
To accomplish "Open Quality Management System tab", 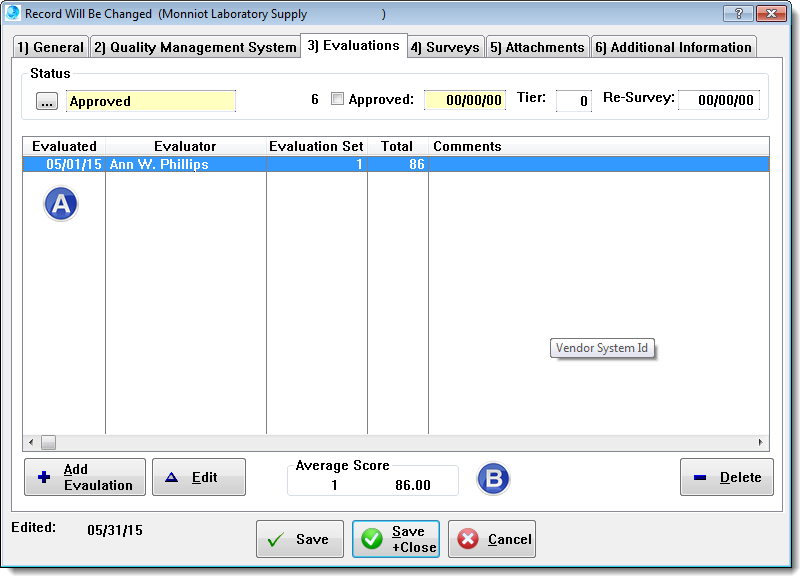I will click(195, 47).
